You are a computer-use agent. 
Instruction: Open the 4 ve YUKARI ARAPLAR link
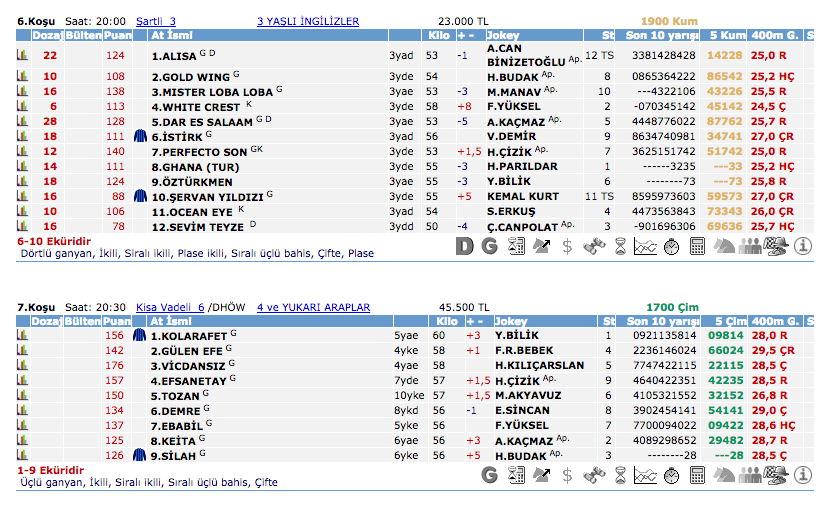tap(313, 307)
